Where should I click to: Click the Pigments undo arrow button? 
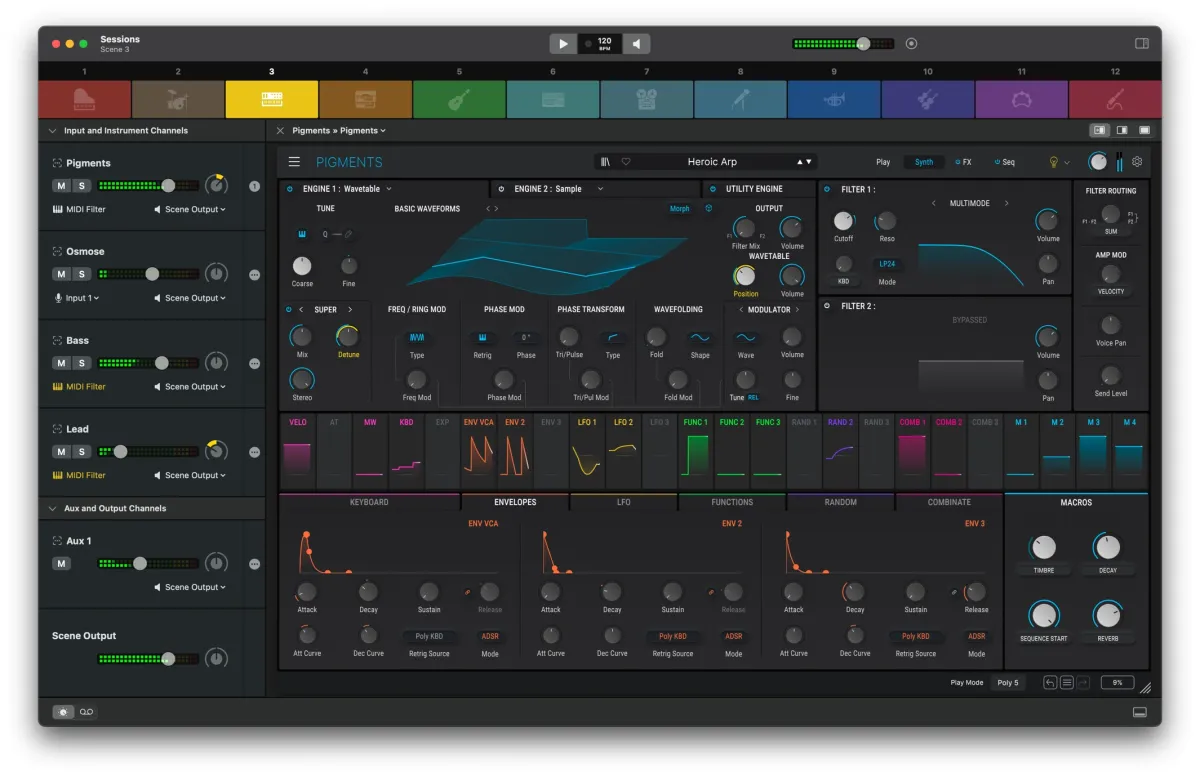pos(1050,683)
